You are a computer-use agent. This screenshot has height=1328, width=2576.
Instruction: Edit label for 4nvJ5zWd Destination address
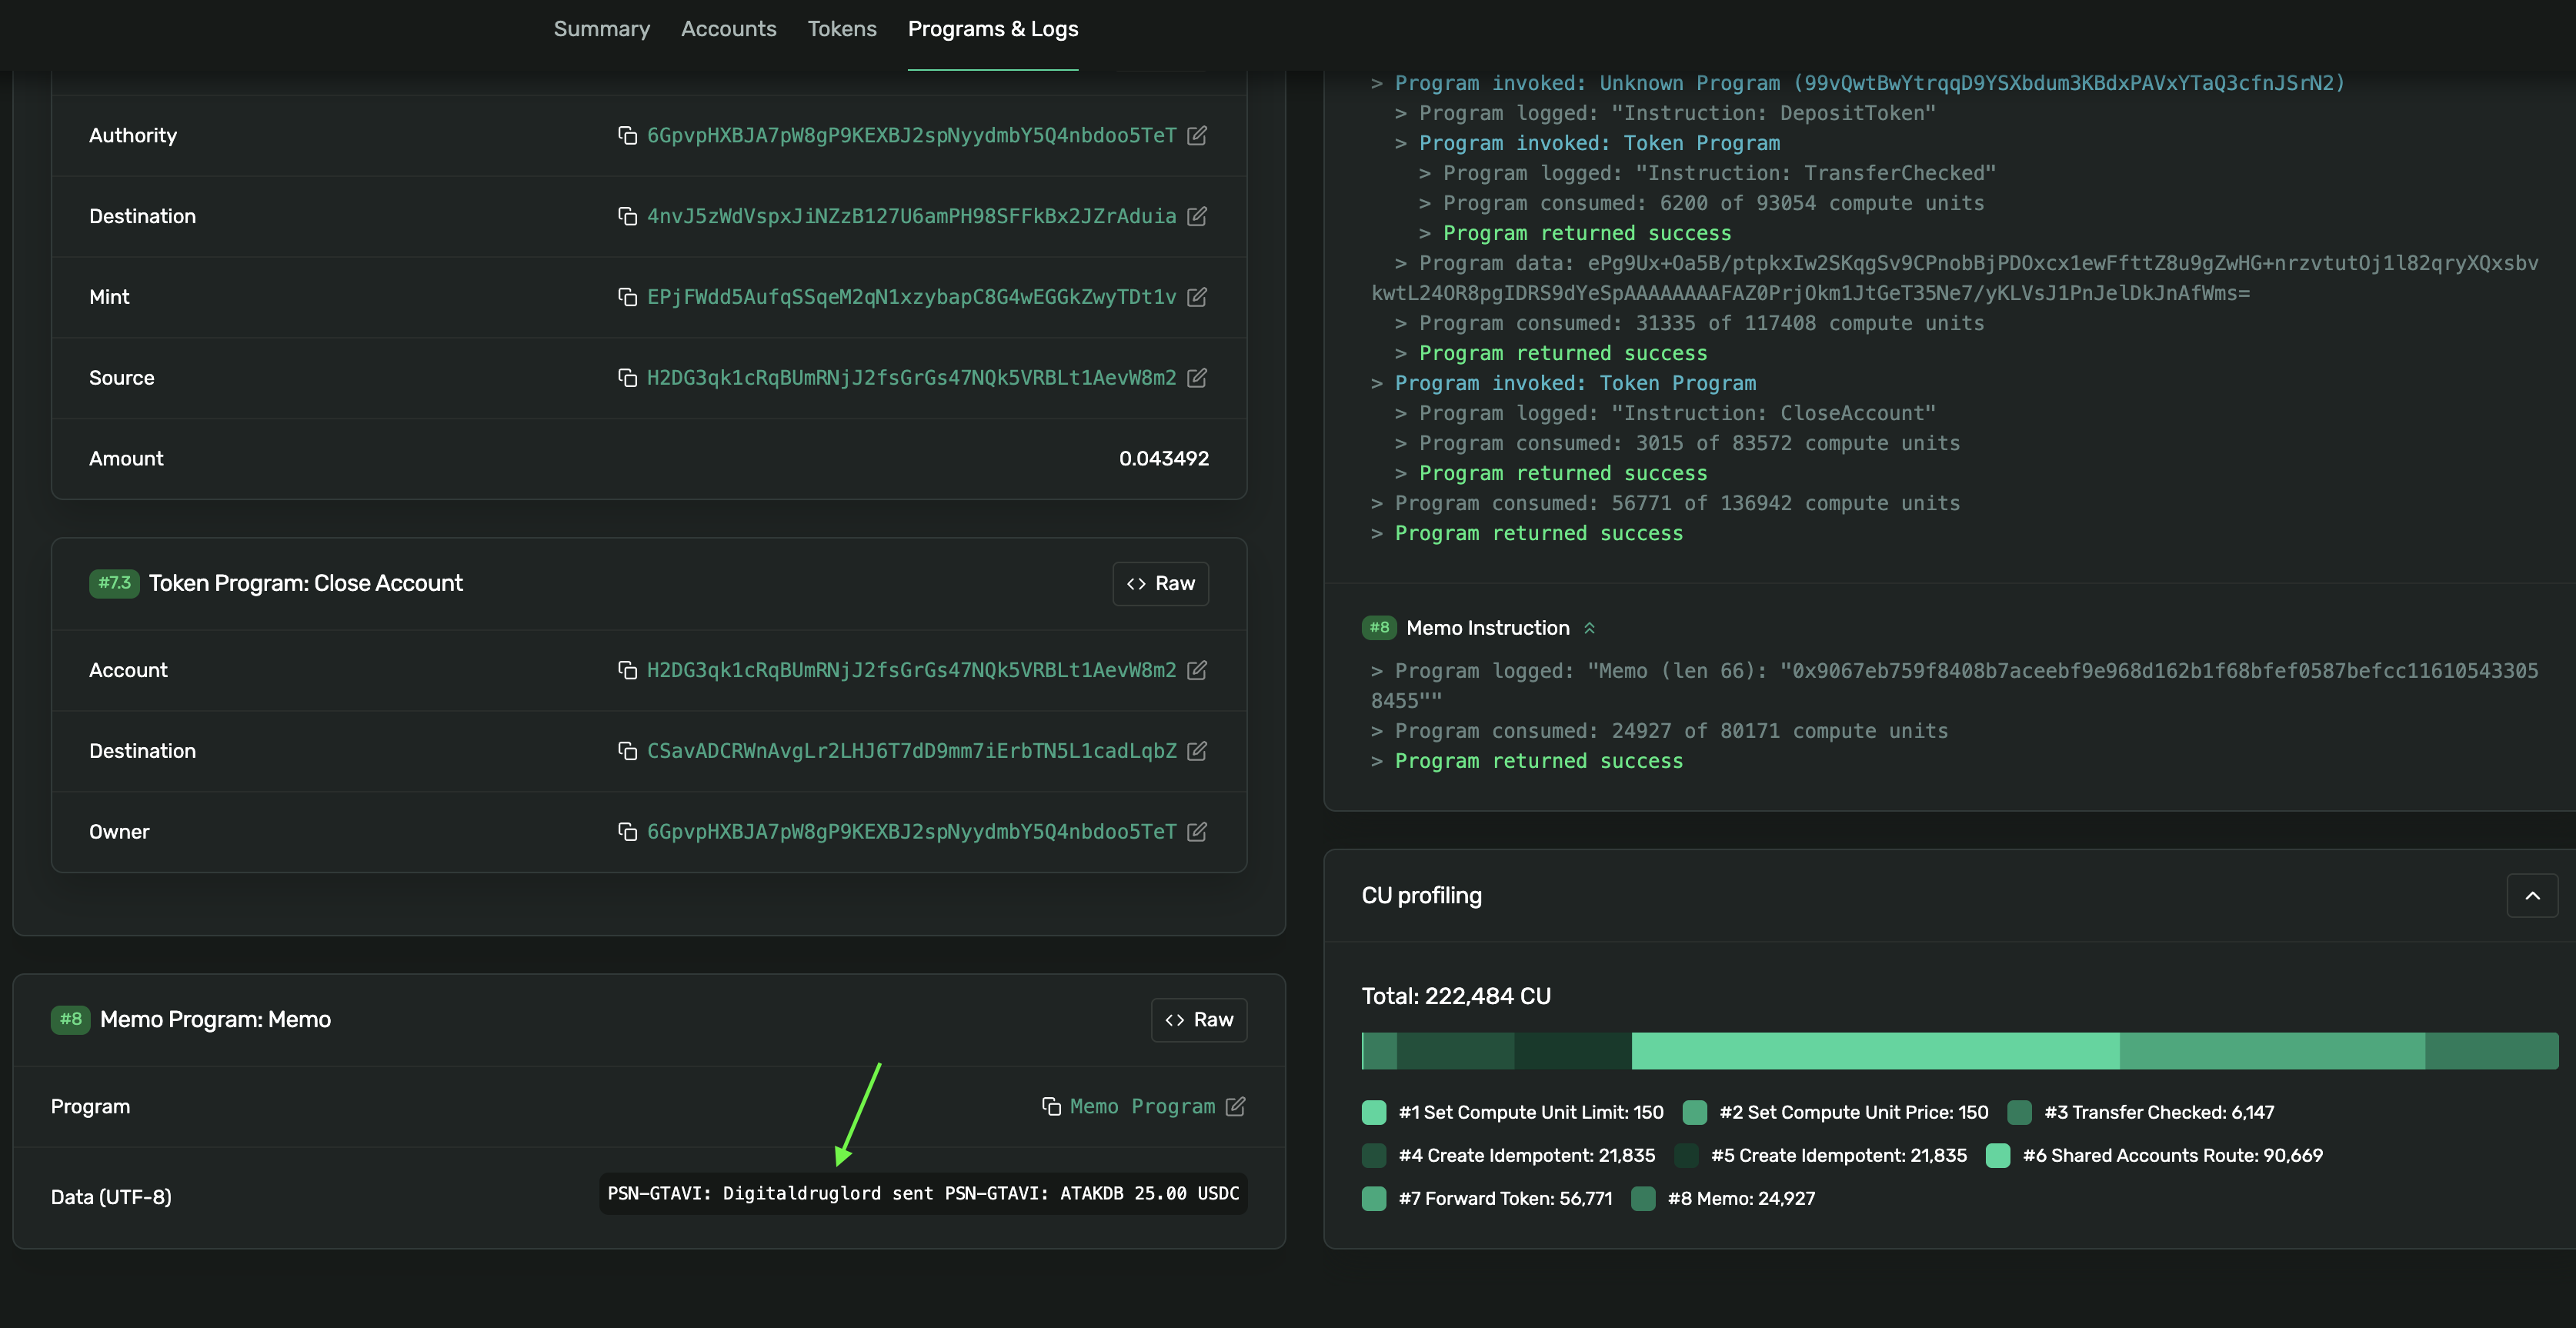pyautogui.click(x=1197, y=216)
